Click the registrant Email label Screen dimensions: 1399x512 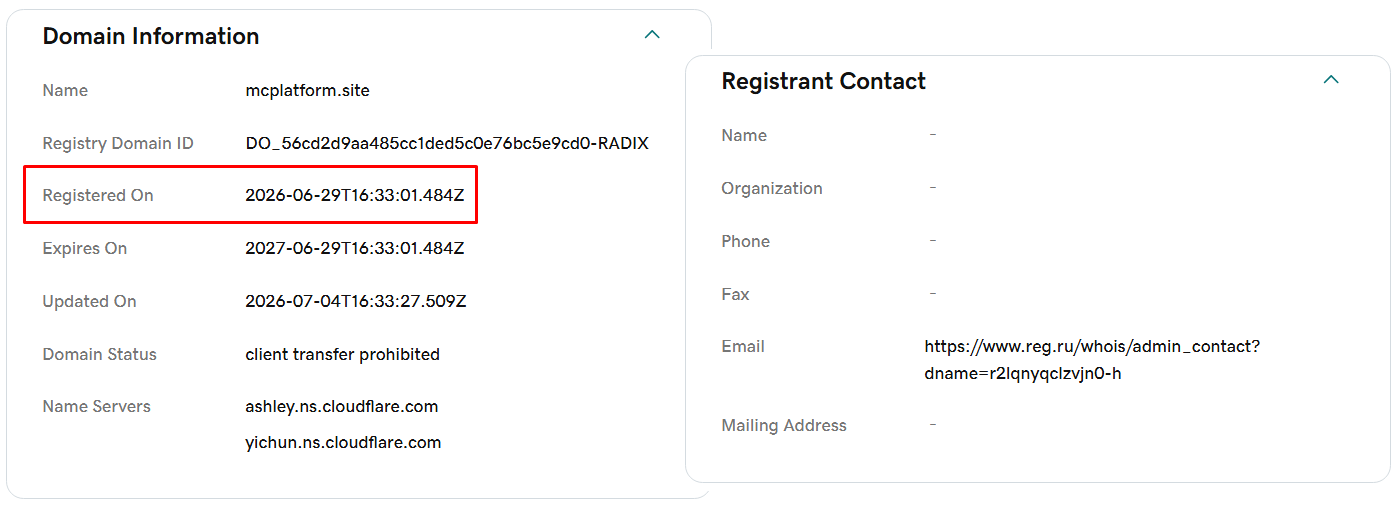pyautogui.click(x=743, y=346)
